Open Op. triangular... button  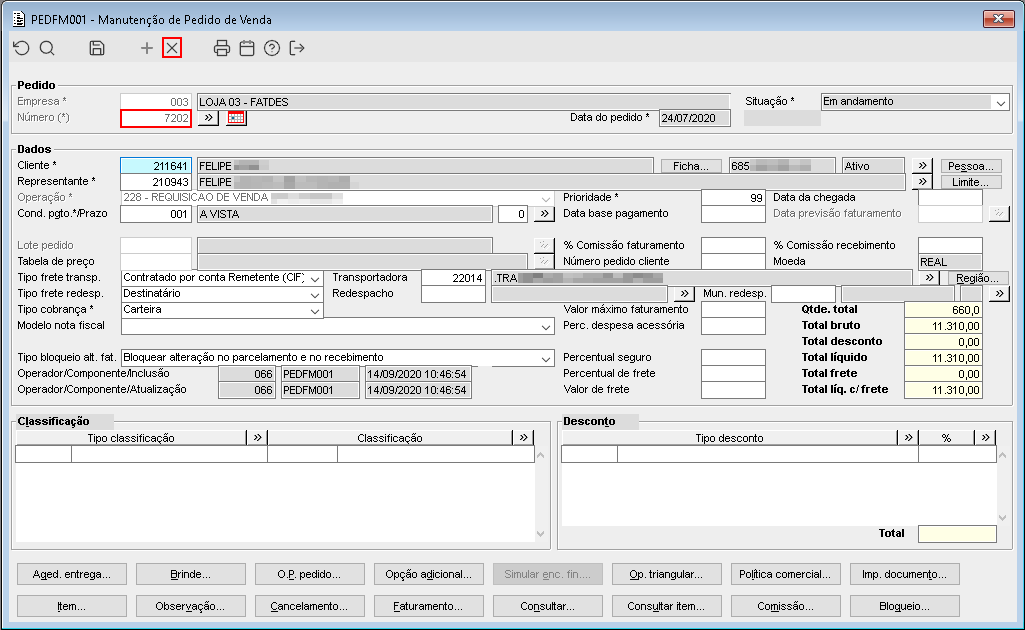coord(667,574)
